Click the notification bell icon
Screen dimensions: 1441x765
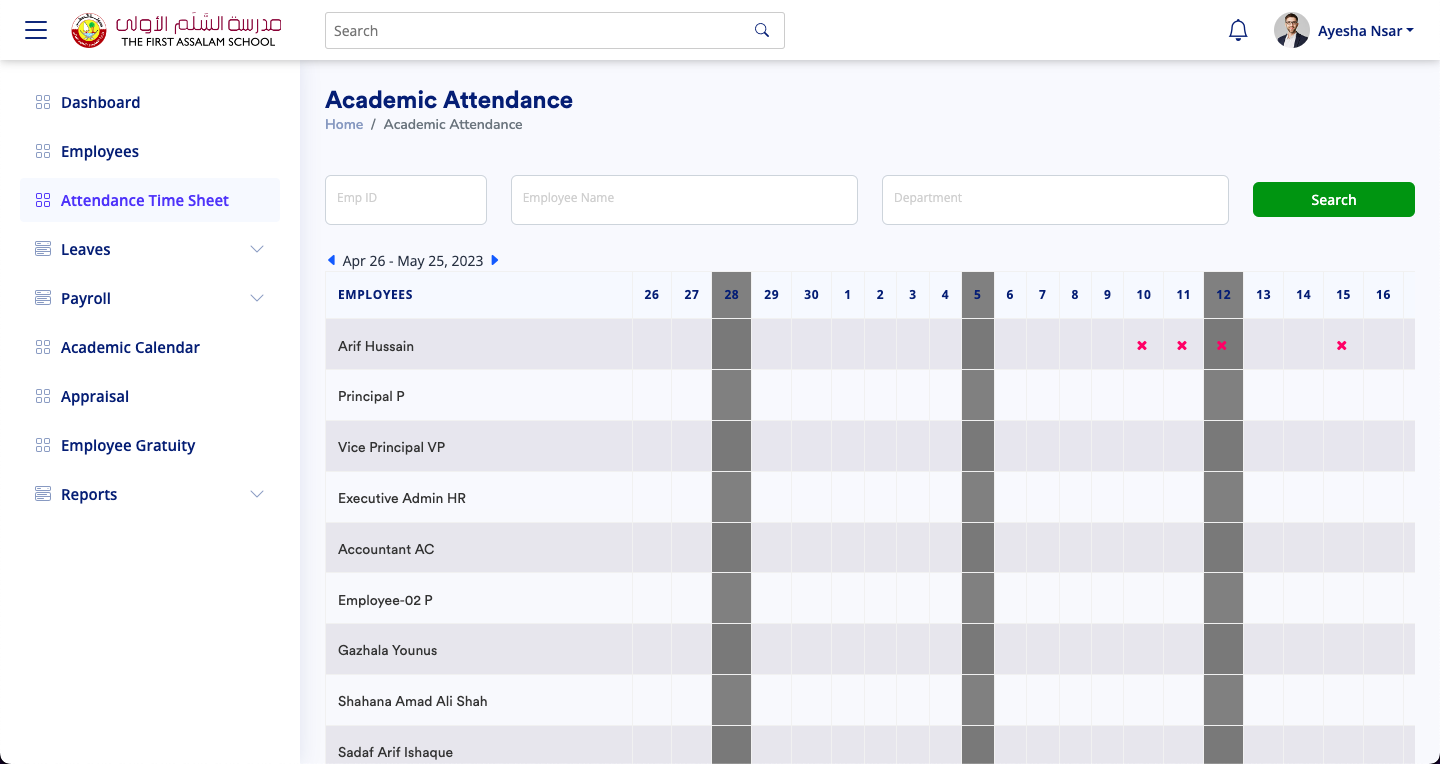(1238, 30)
